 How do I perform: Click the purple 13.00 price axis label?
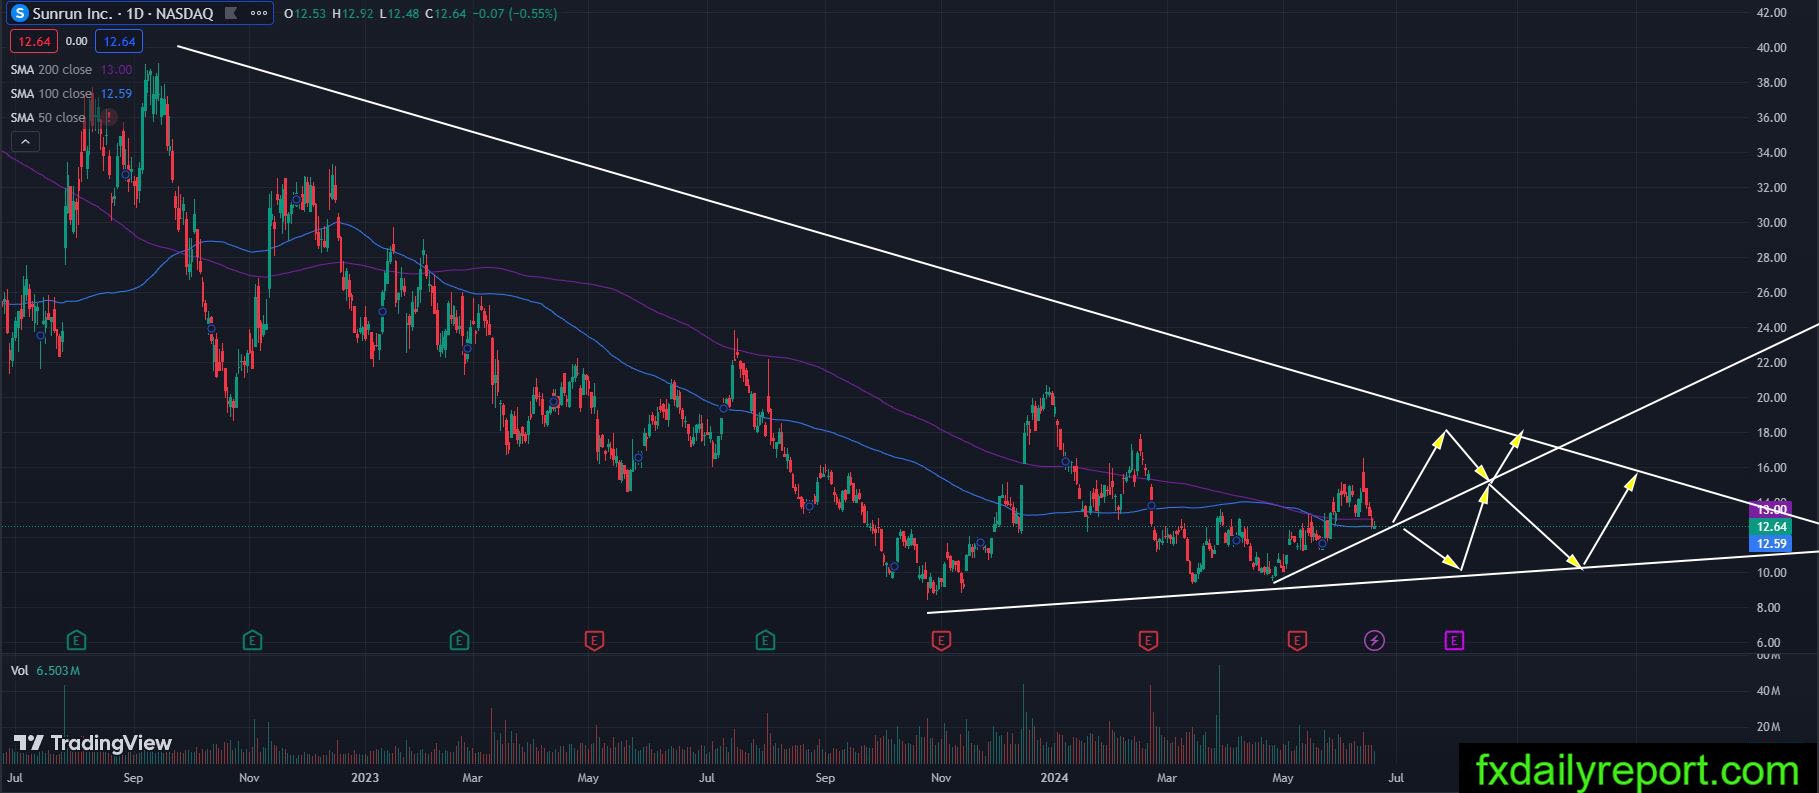coord(1771,510)
